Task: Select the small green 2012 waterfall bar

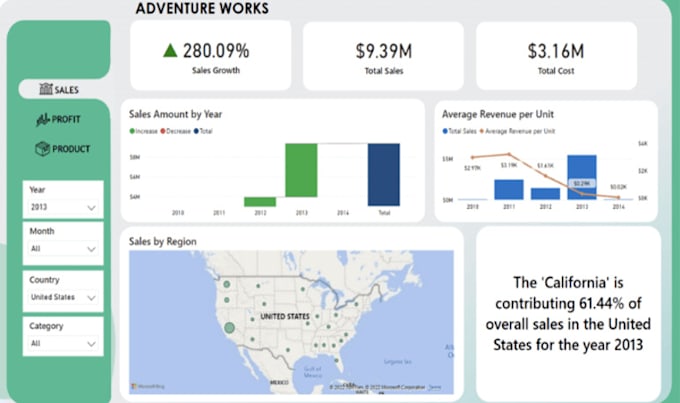Action: point(260,202)
